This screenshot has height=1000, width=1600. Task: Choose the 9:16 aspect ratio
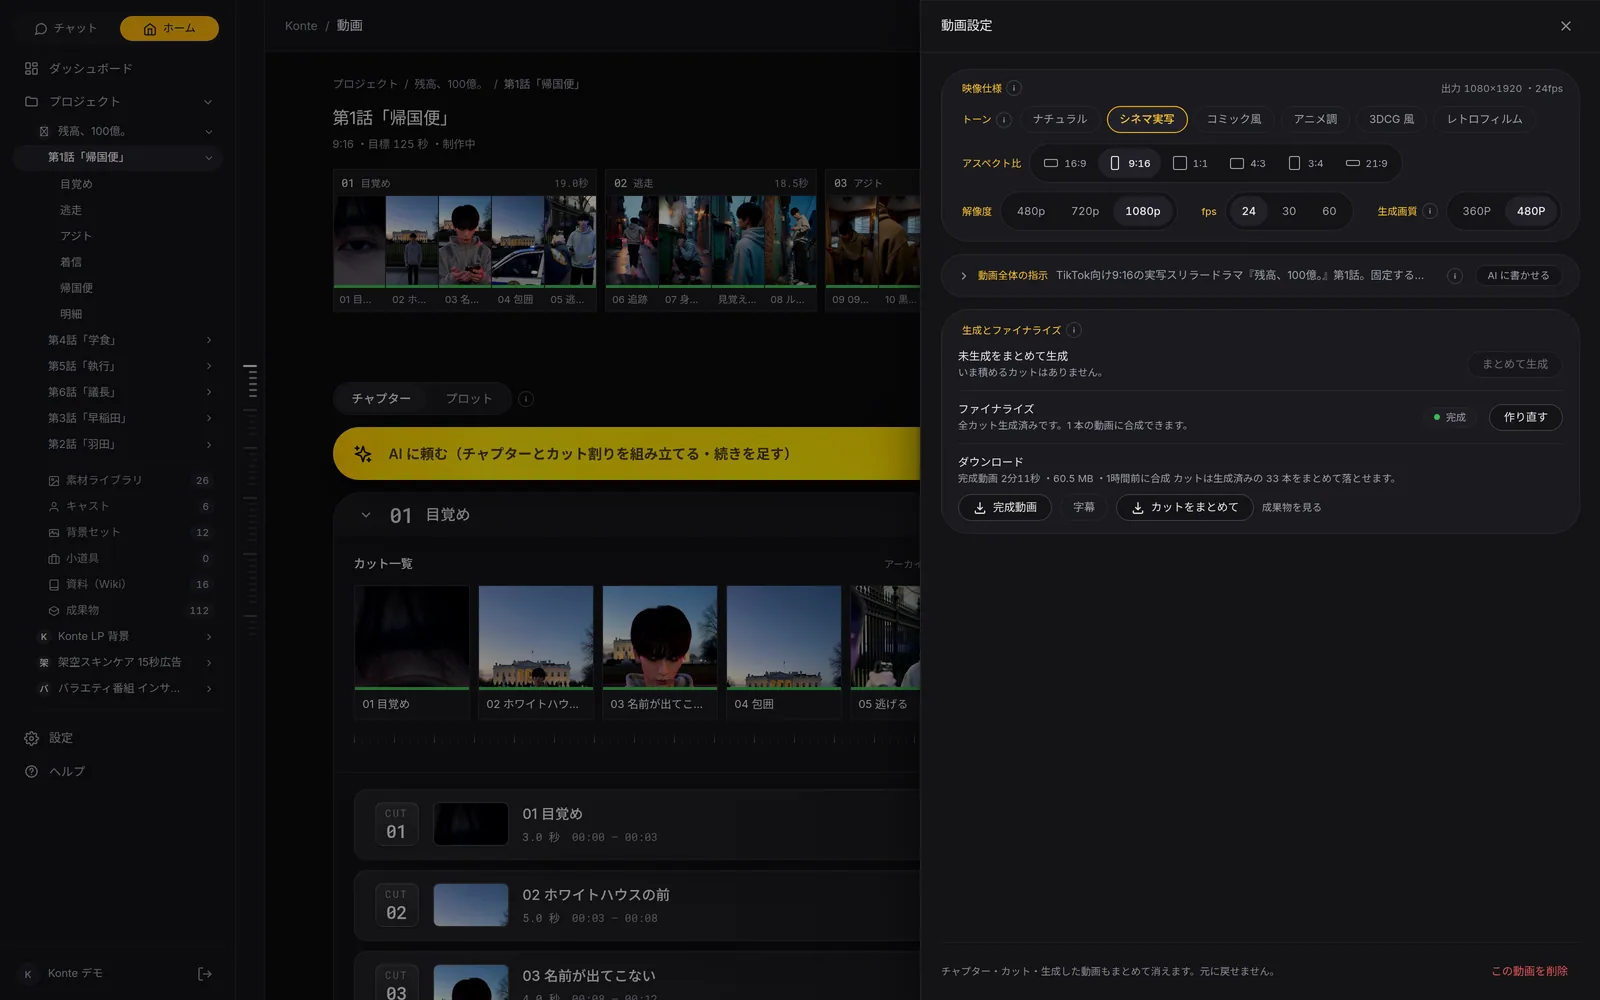(1130, 163)
